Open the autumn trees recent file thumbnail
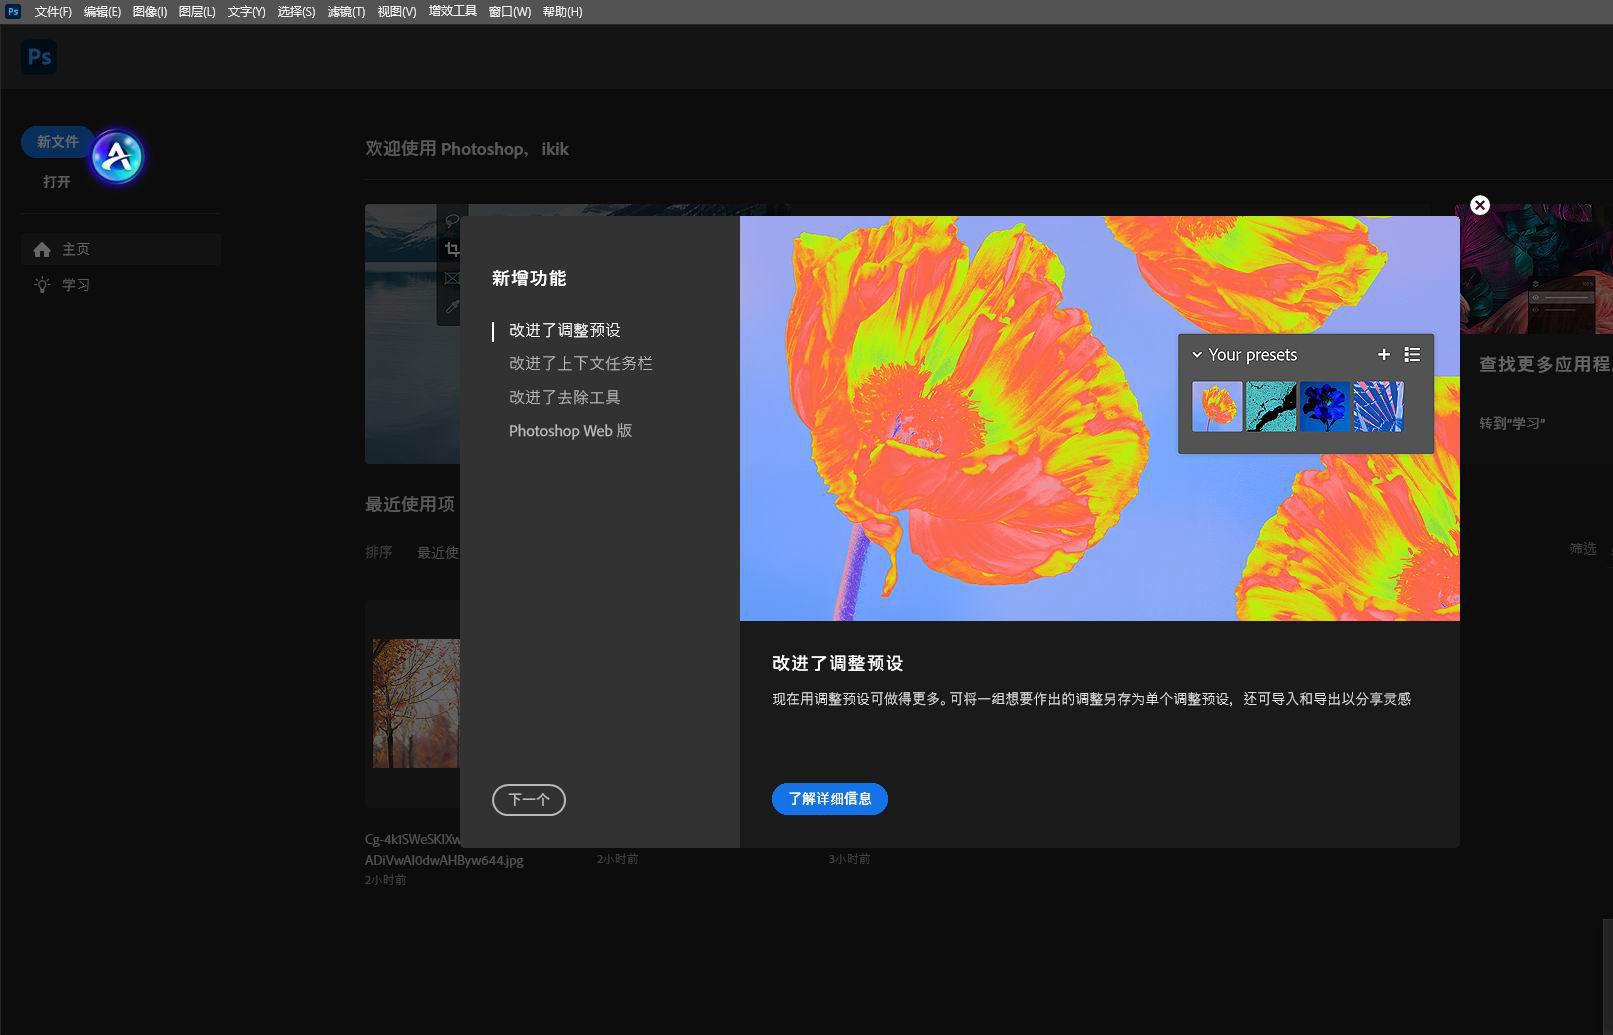The width and height of the screenshot is (1613, 1035). [416, 704]
